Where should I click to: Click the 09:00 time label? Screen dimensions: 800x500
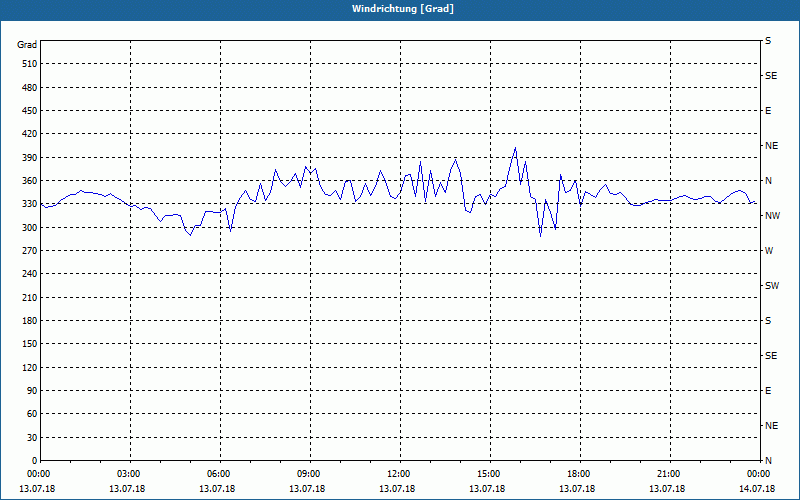pyautogui.click(x=308, y=474)
